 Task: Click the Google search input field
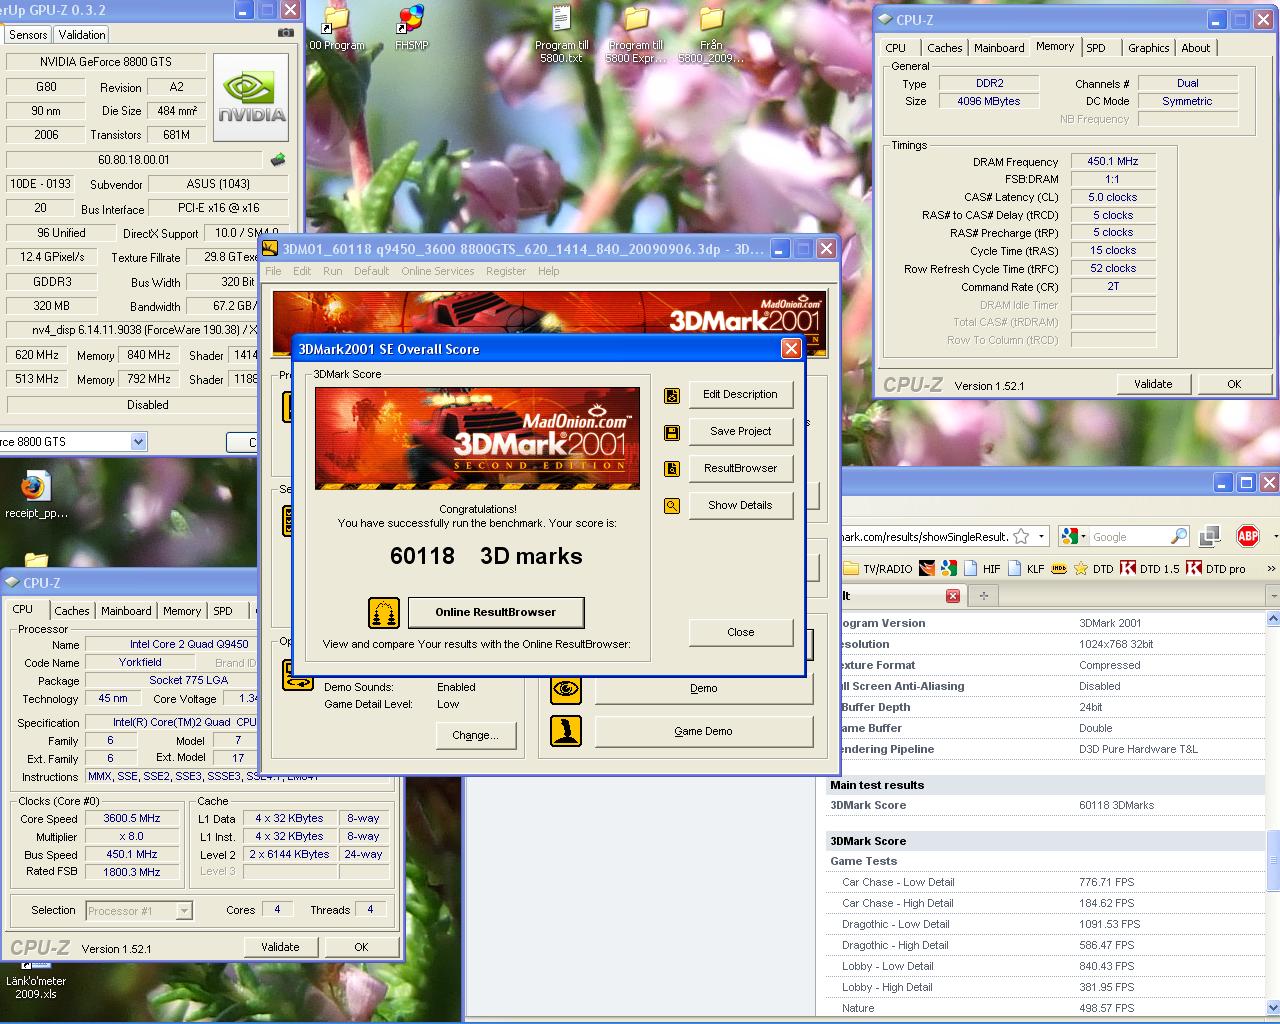[x=1128, y=537]
